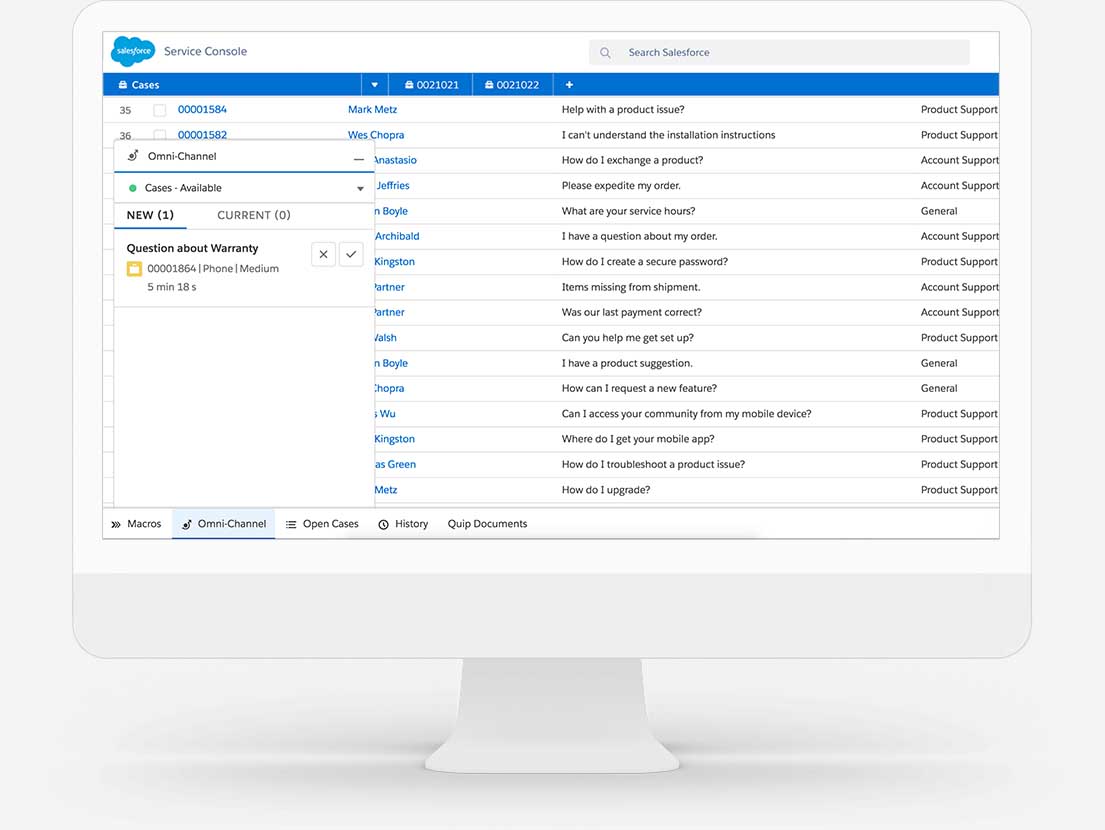
Task: Click the search magnifier icon
Action: point(604,52)
